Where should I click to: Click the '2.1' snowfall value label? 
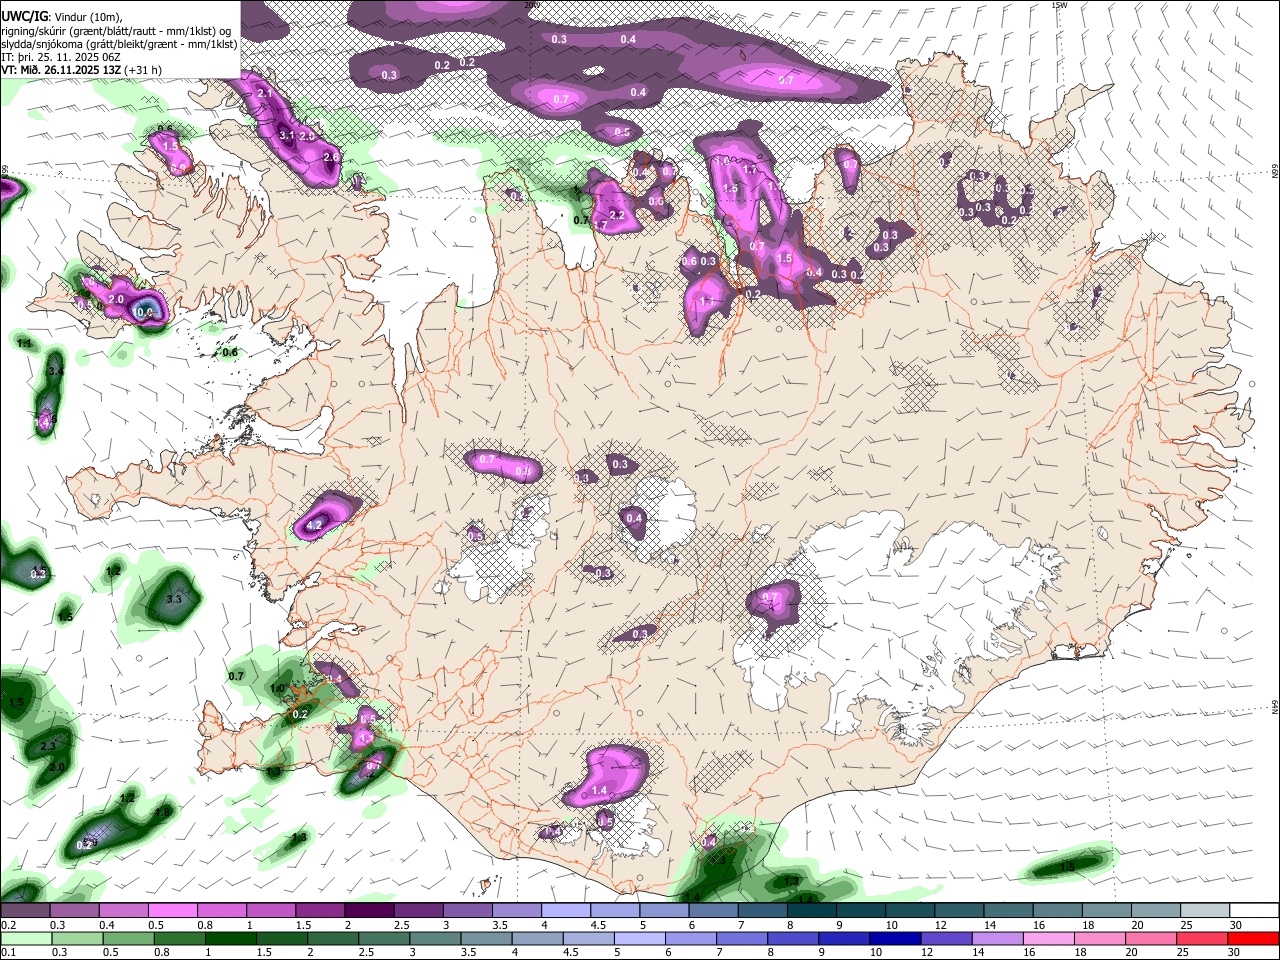tap(265, 92)
